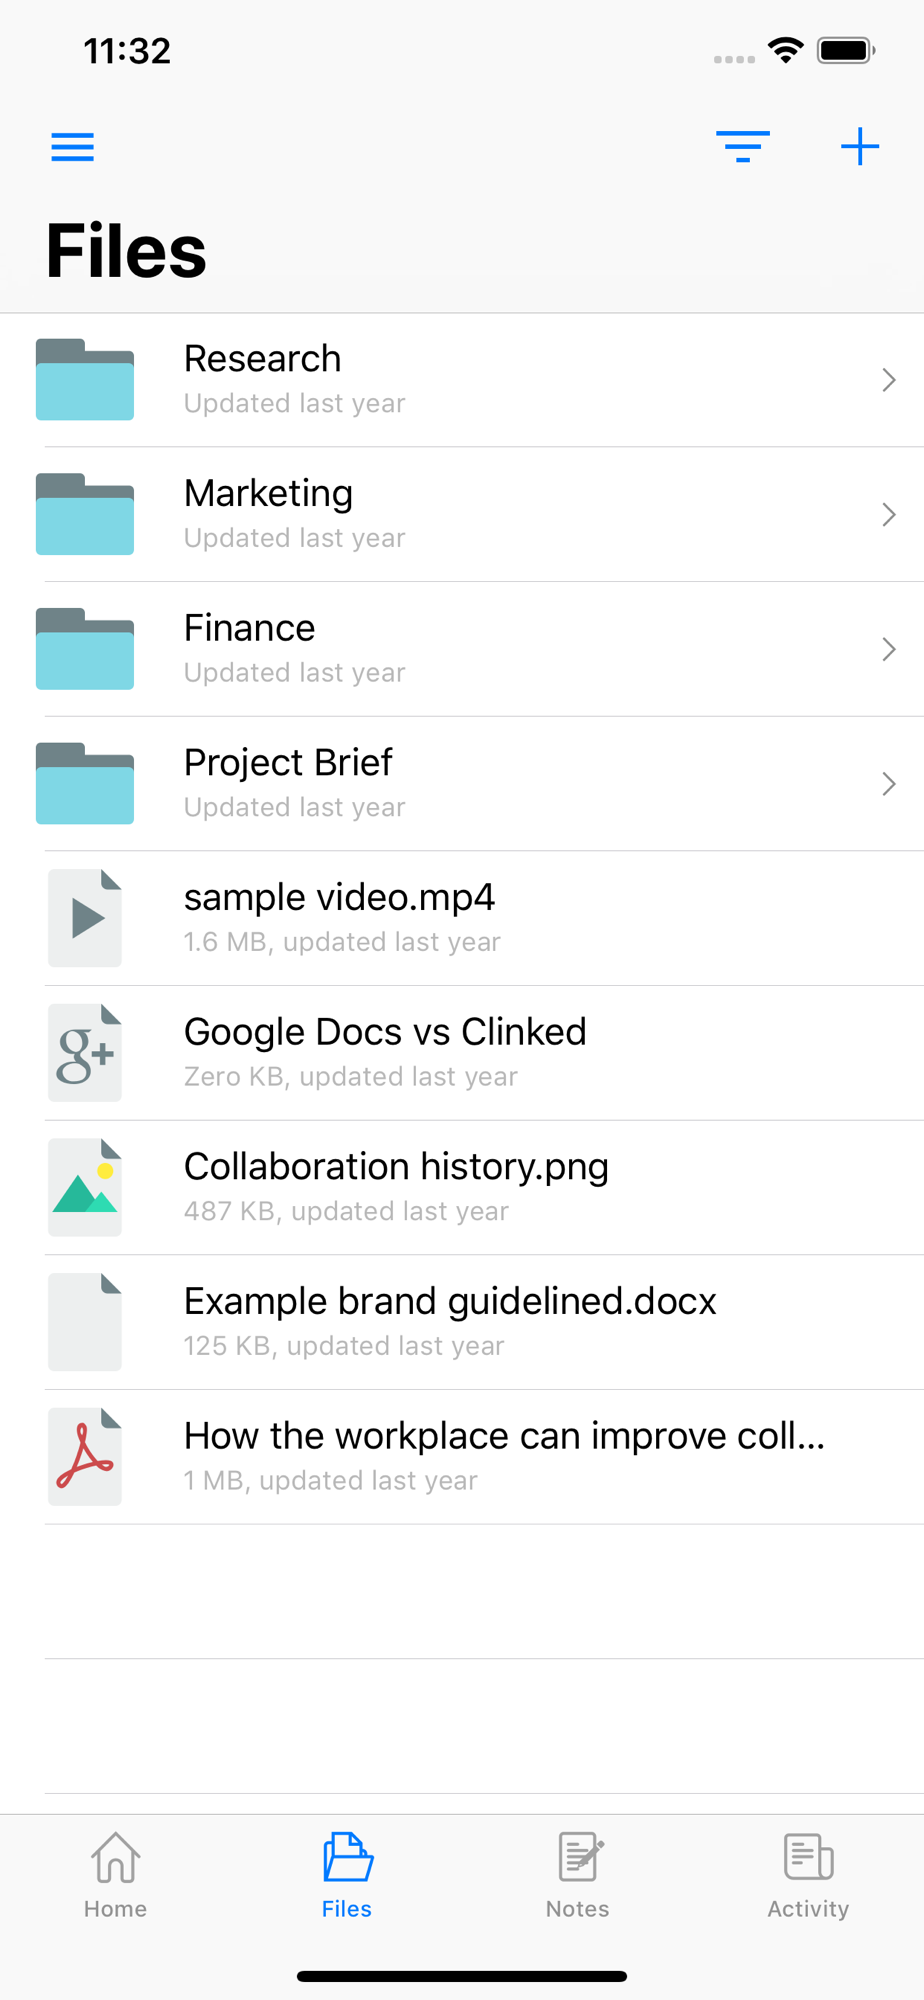
Task: Tap the PDF file icon
Action: coord(85,1457)
